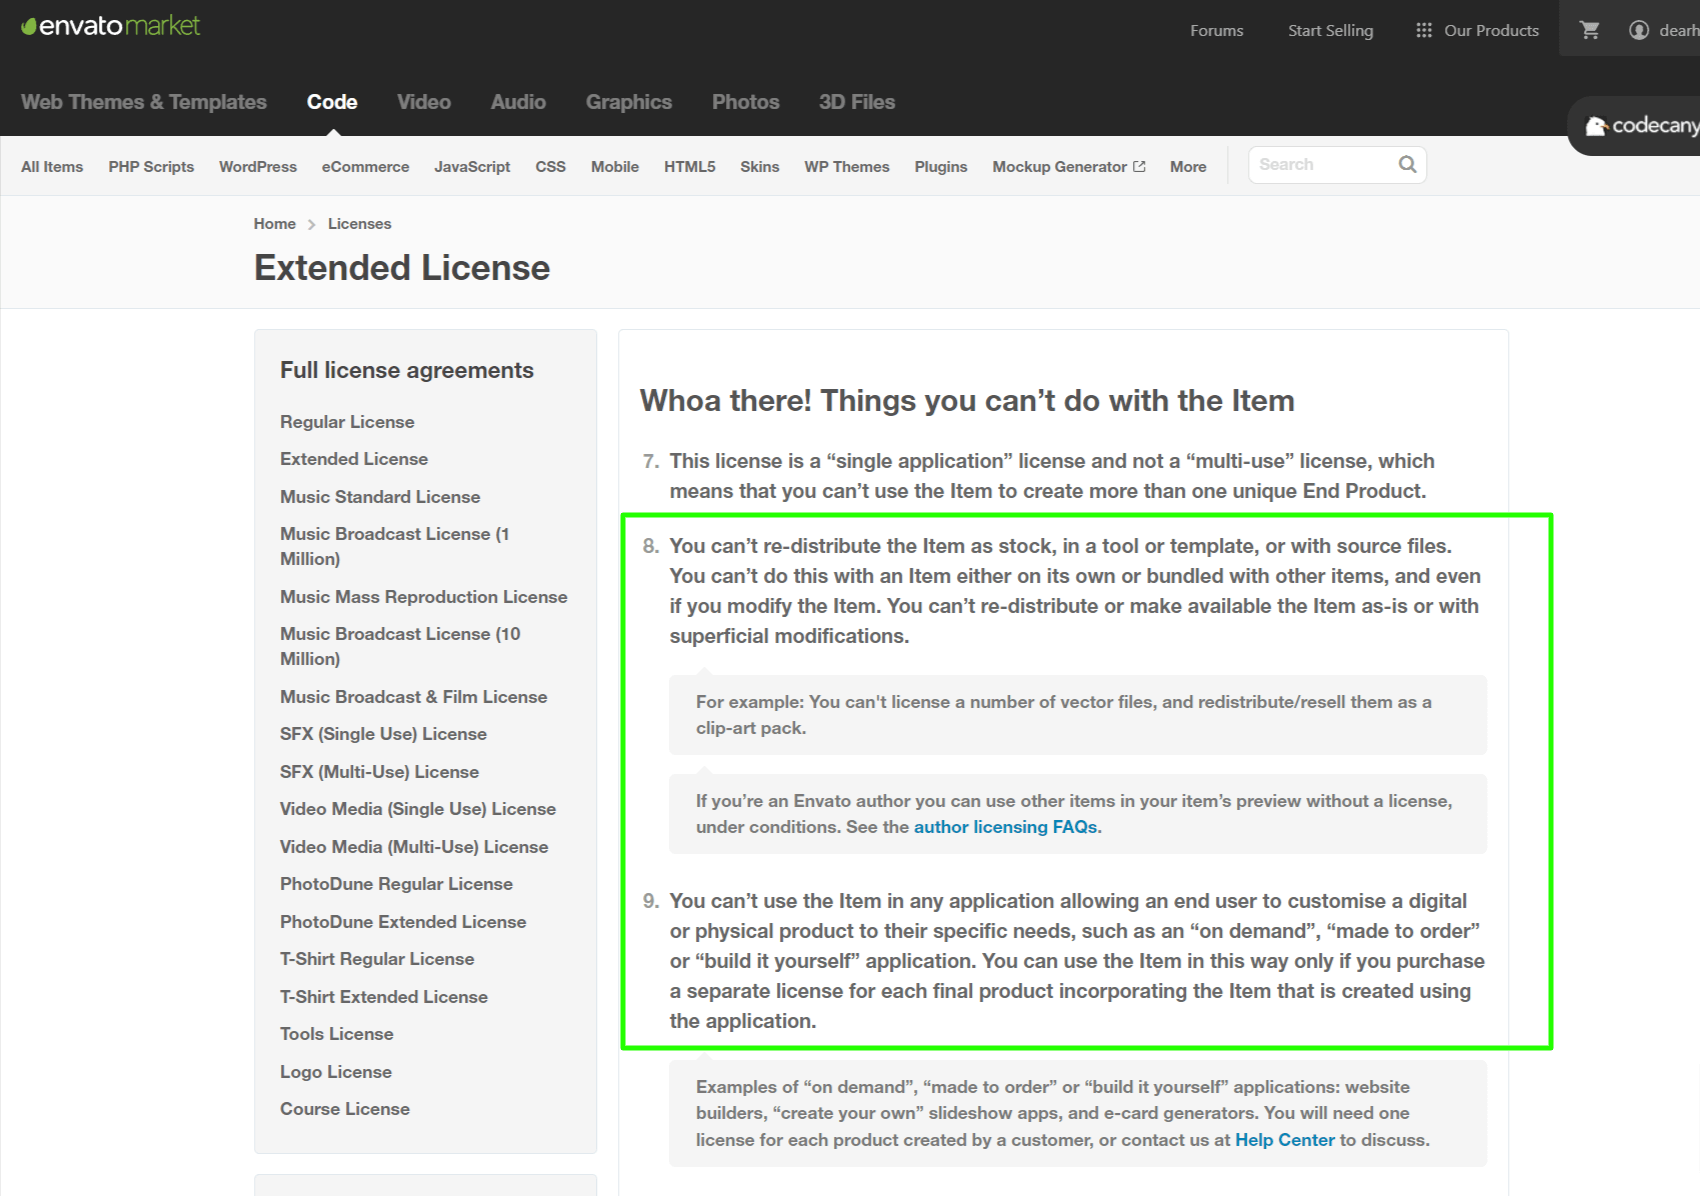Open T-Shirt Extended License
The image size is (1700, 1196).
(x=384, y=997)
